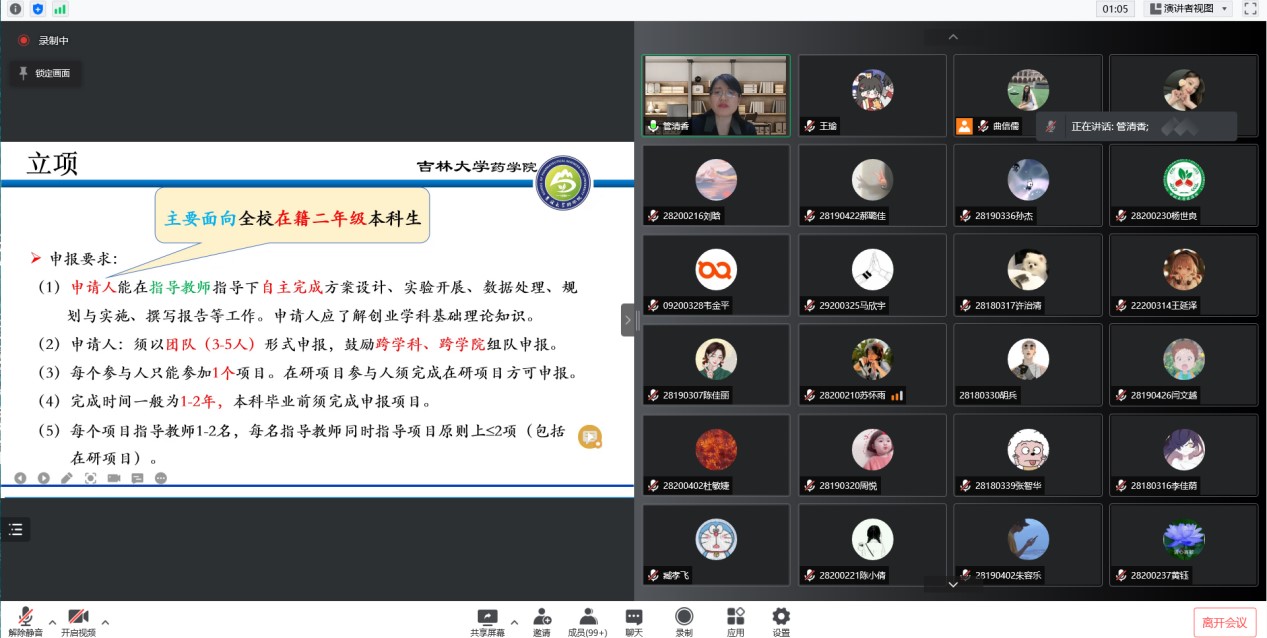Toggle the 录制 recording button
This screenshot has height=638, width=1267.
click(684, 621)
